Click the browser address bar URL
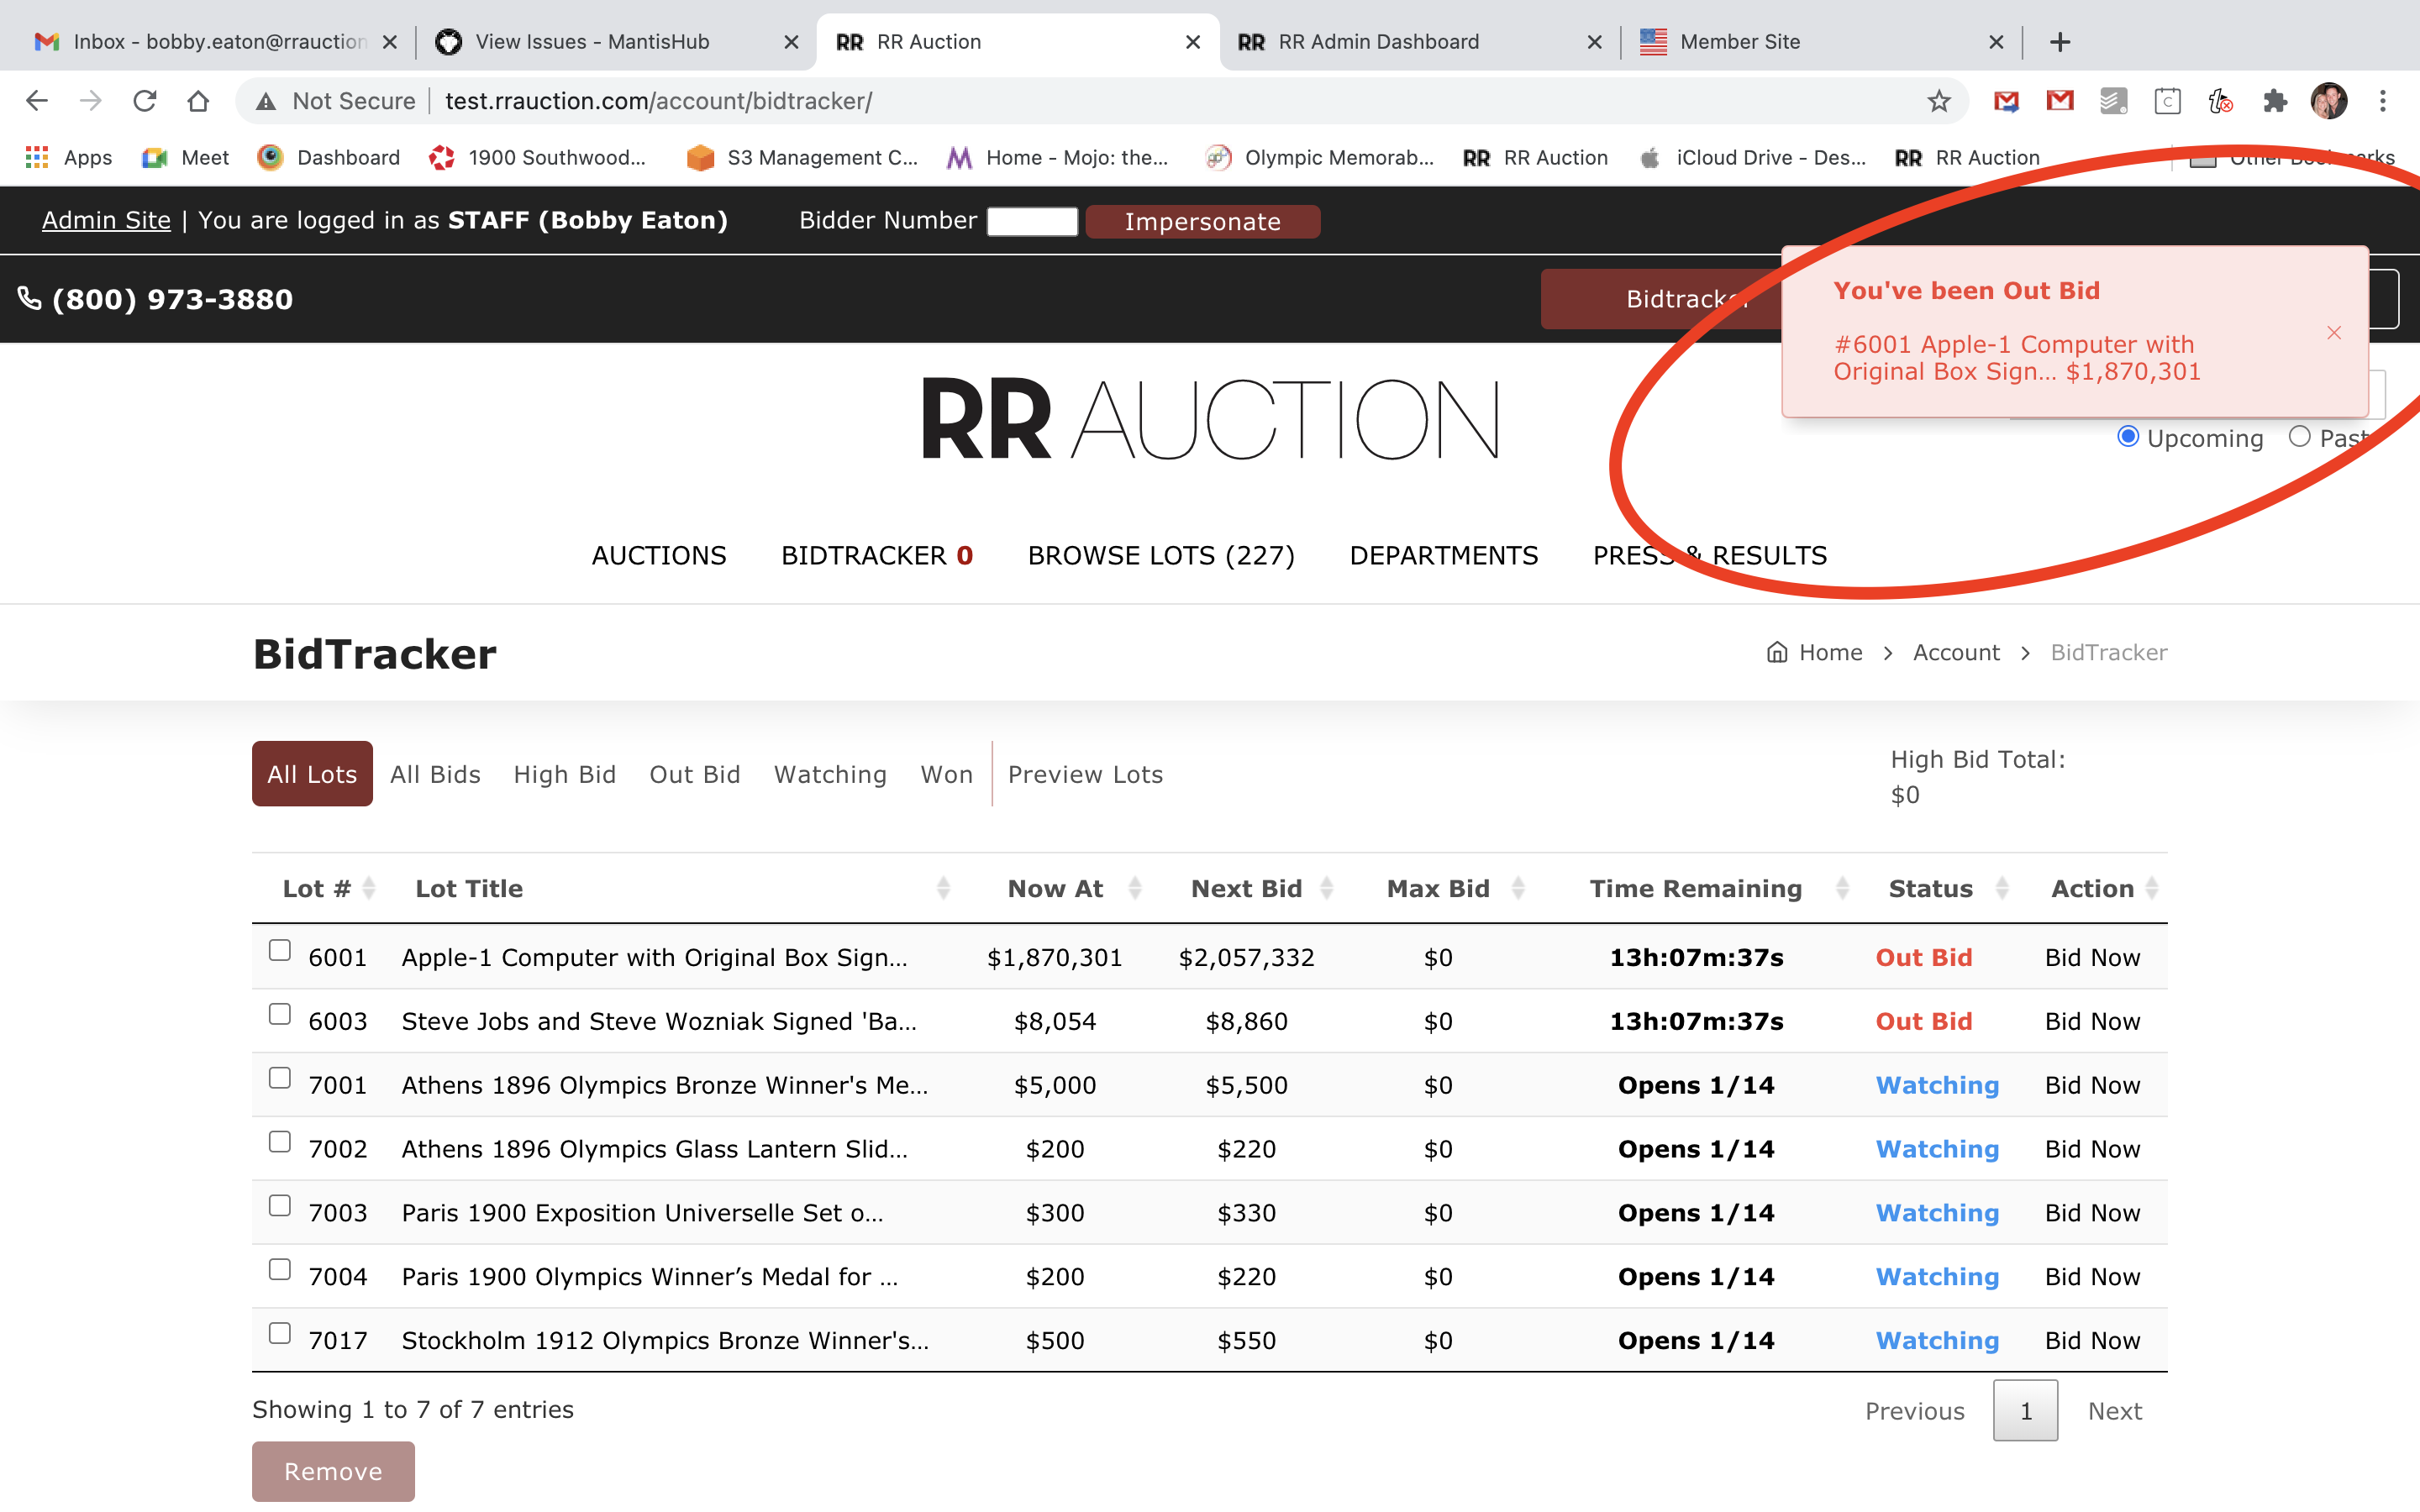This screenshot has width=2420, height=1512. [x=659, y=101]
